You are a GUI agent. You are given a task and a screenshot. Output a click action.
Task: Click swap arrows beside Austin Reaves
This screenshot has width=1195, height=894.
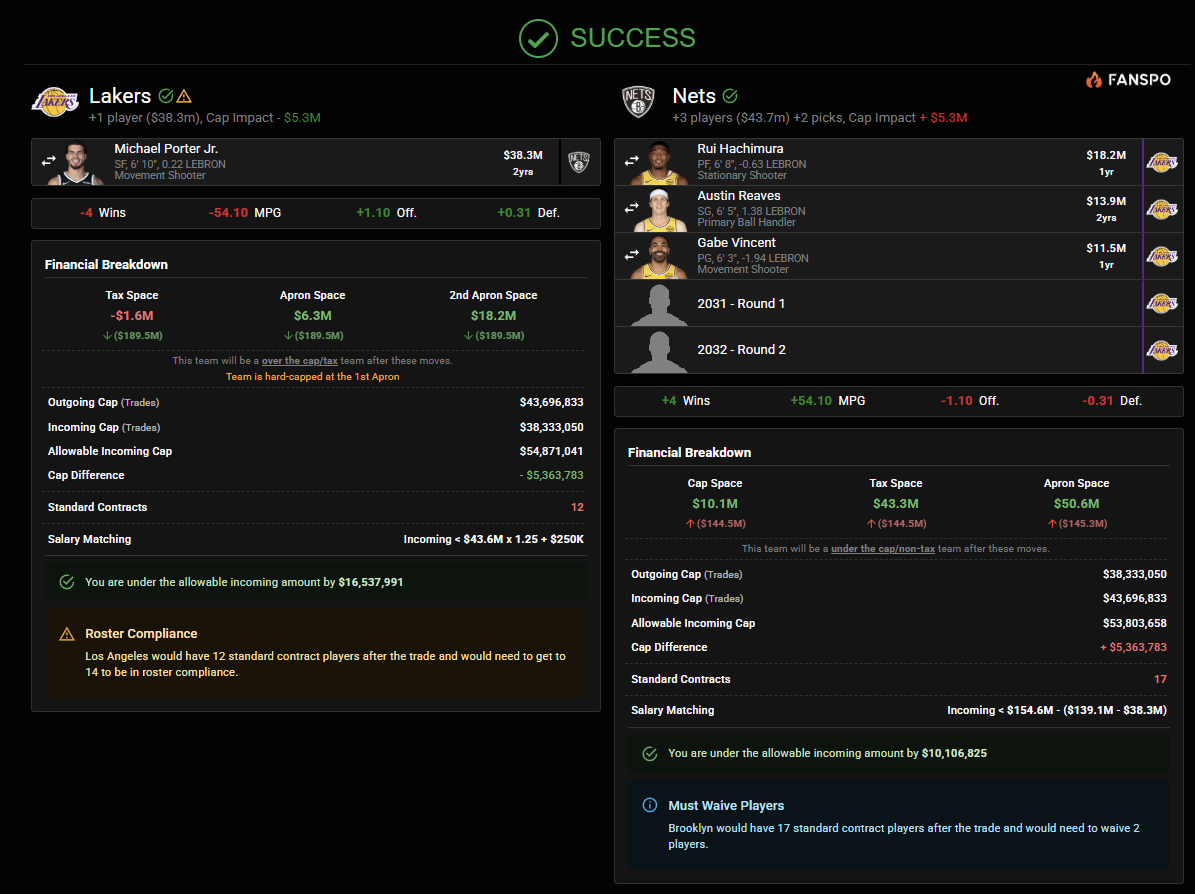[631, 208]
